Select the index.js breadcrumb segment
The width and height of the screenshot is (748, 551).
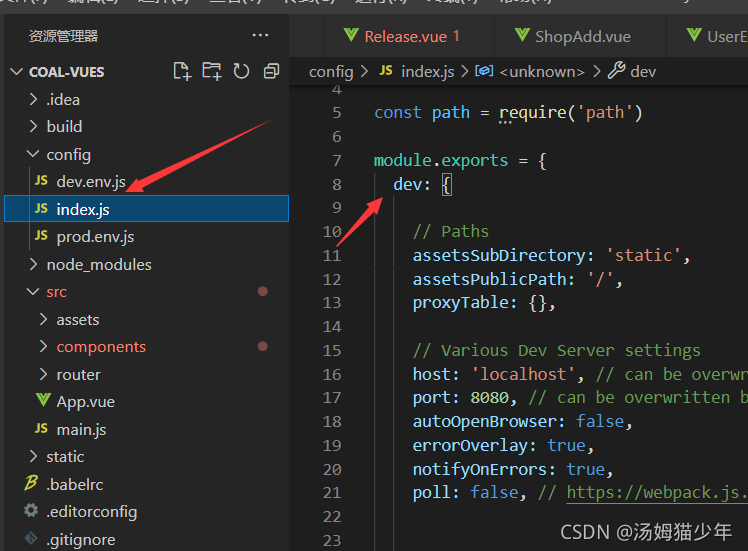[x=427, y=72]
